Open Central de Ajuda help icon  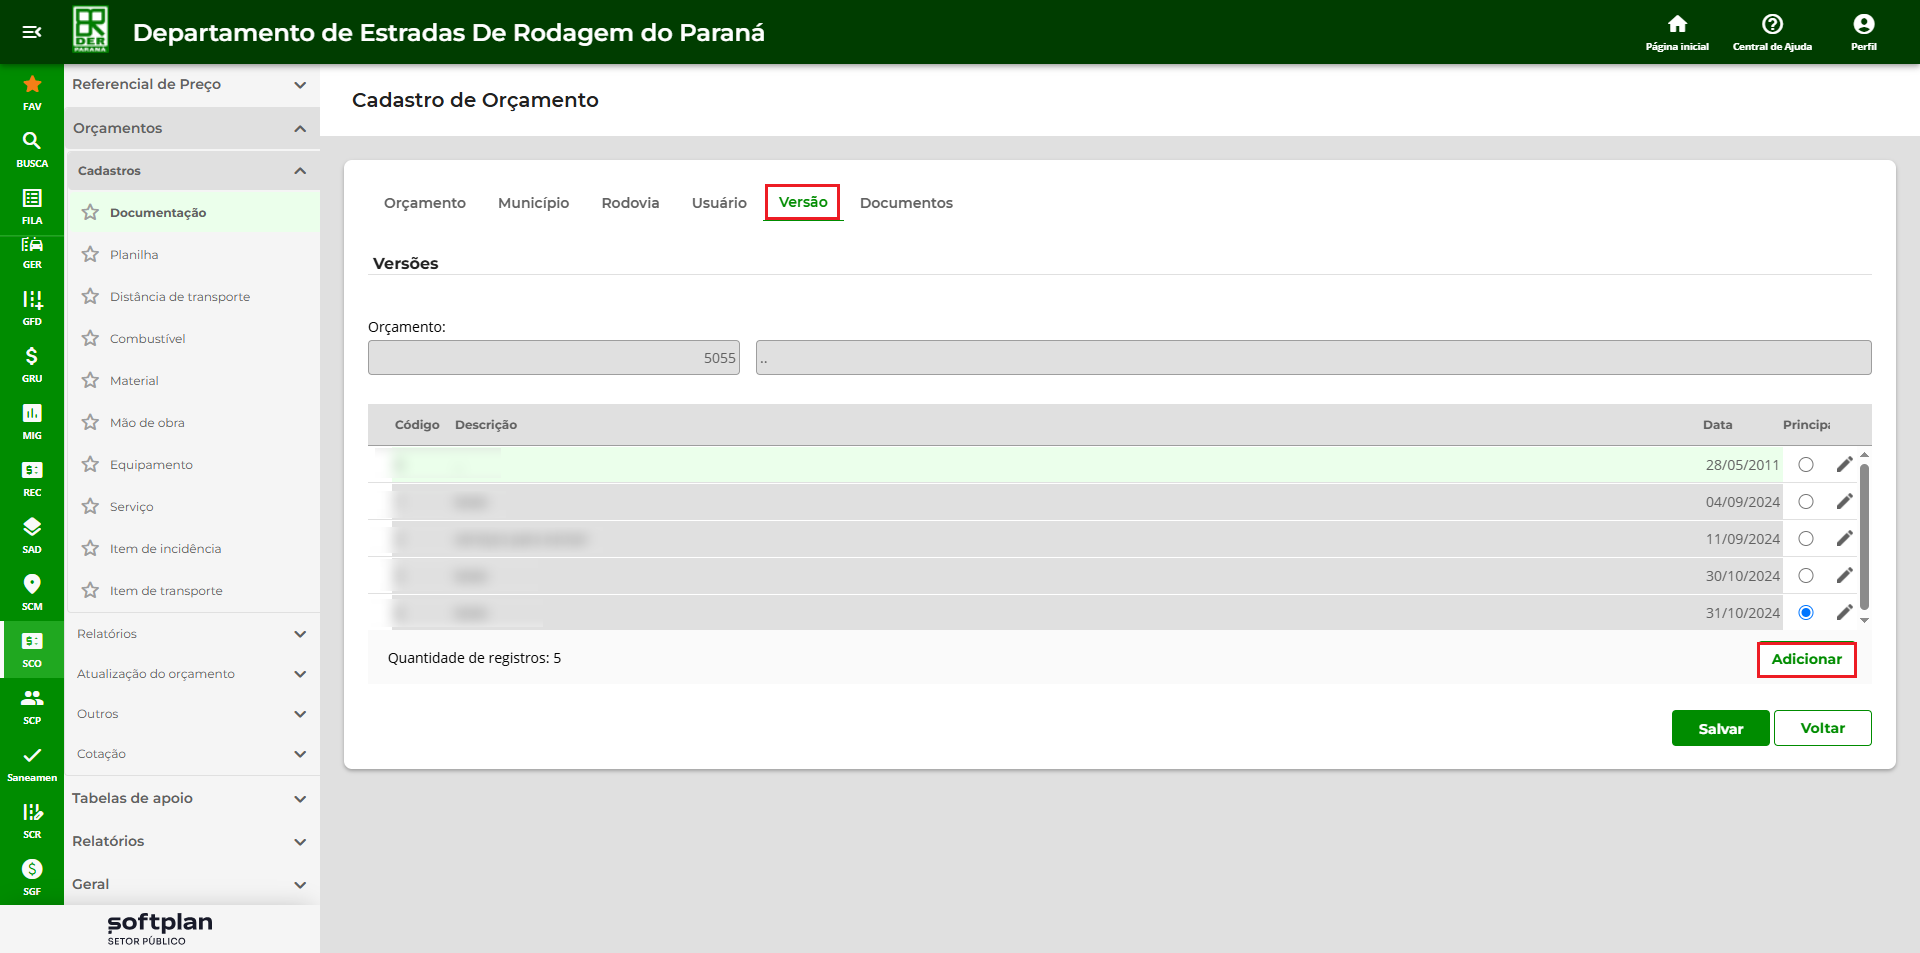click(x=1772, y=25)
